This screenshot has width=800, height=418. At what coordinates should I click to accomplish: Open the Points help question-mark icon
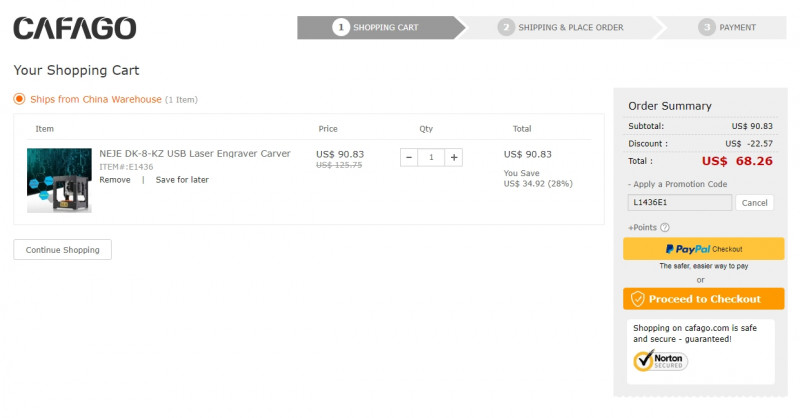(665, 228)
